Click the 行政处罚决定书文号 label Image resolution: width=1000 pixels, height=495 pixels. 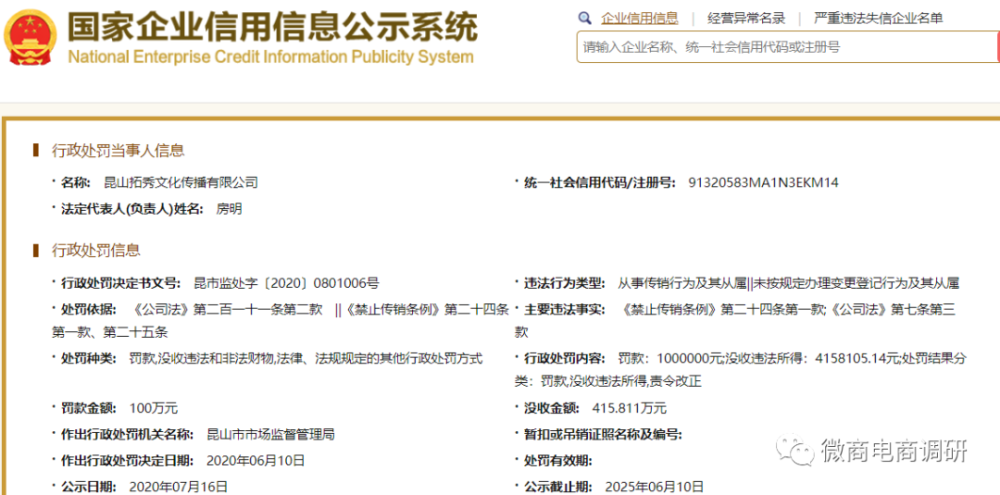[x=121, y=283]
